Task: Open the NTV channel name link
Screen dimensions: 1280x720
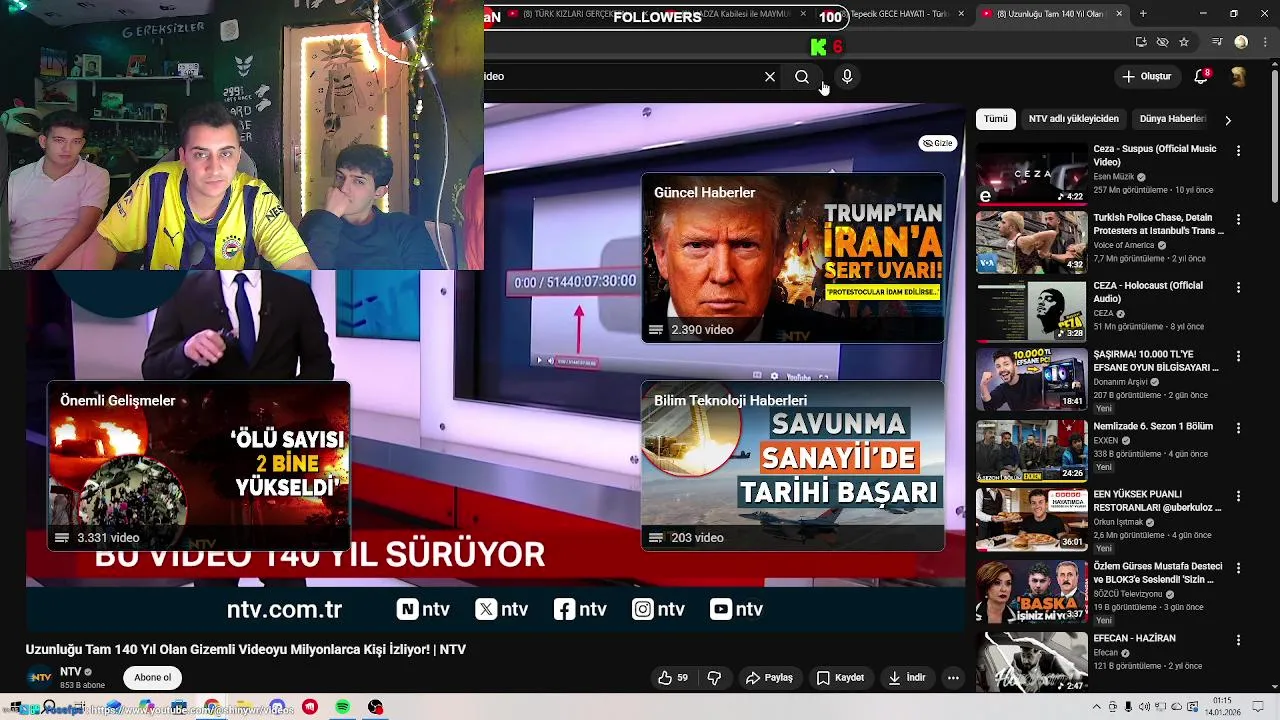Action: (x=71, y=672)
